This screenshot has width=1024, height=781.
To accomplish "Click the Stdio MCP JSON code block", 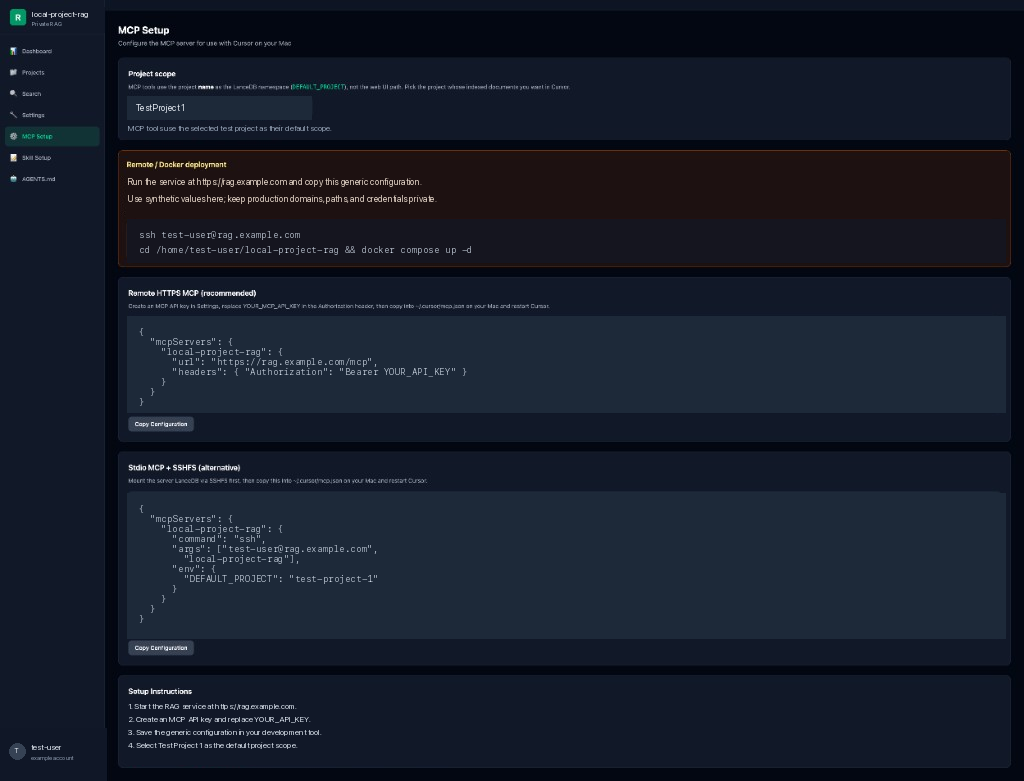I will [566, 565].
